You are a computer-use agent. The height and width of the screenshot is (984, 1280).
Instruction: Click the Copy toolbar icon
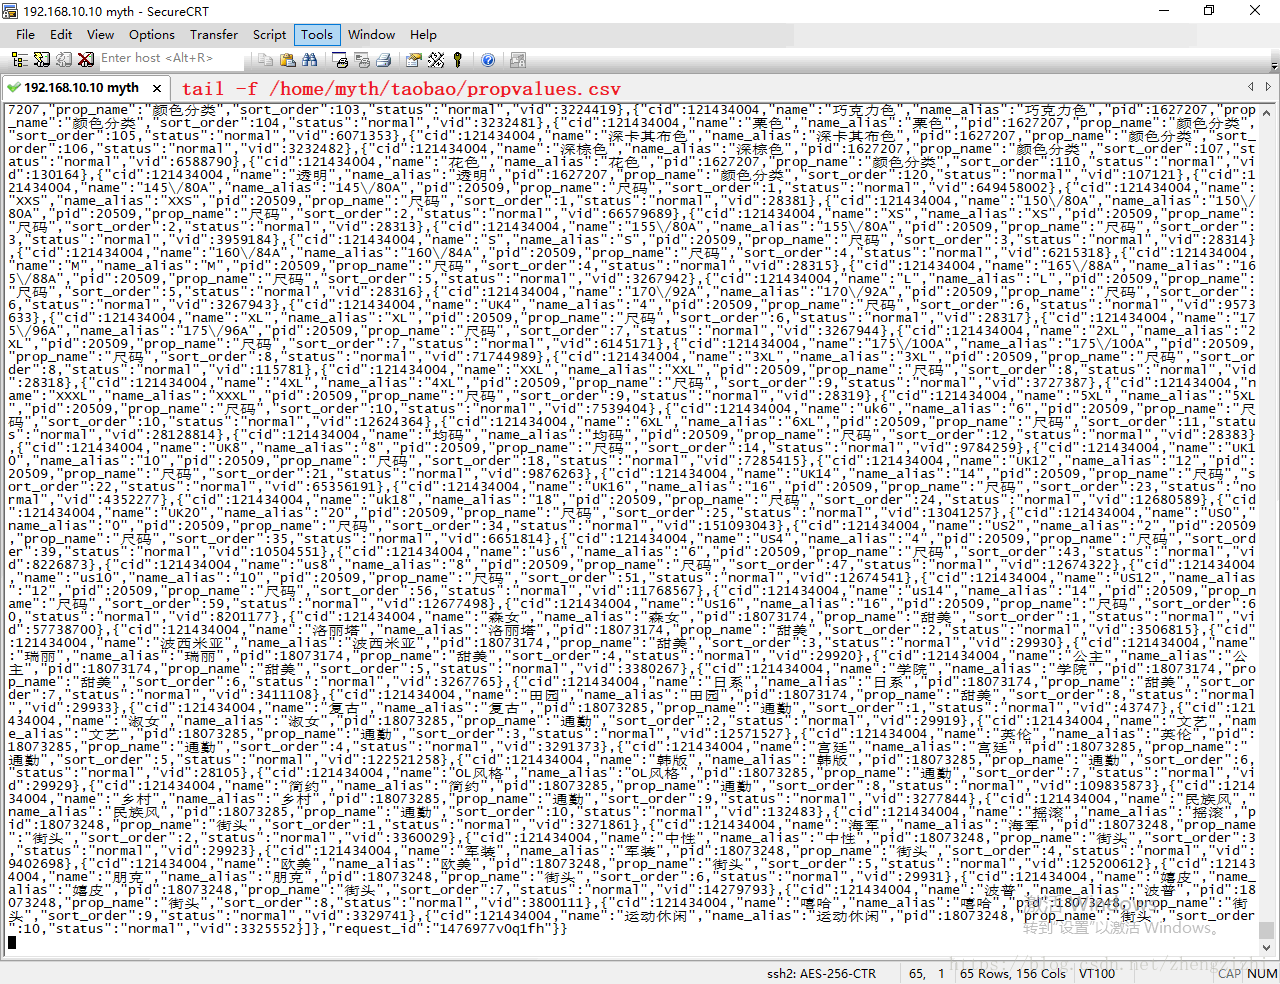coord(266,60)
